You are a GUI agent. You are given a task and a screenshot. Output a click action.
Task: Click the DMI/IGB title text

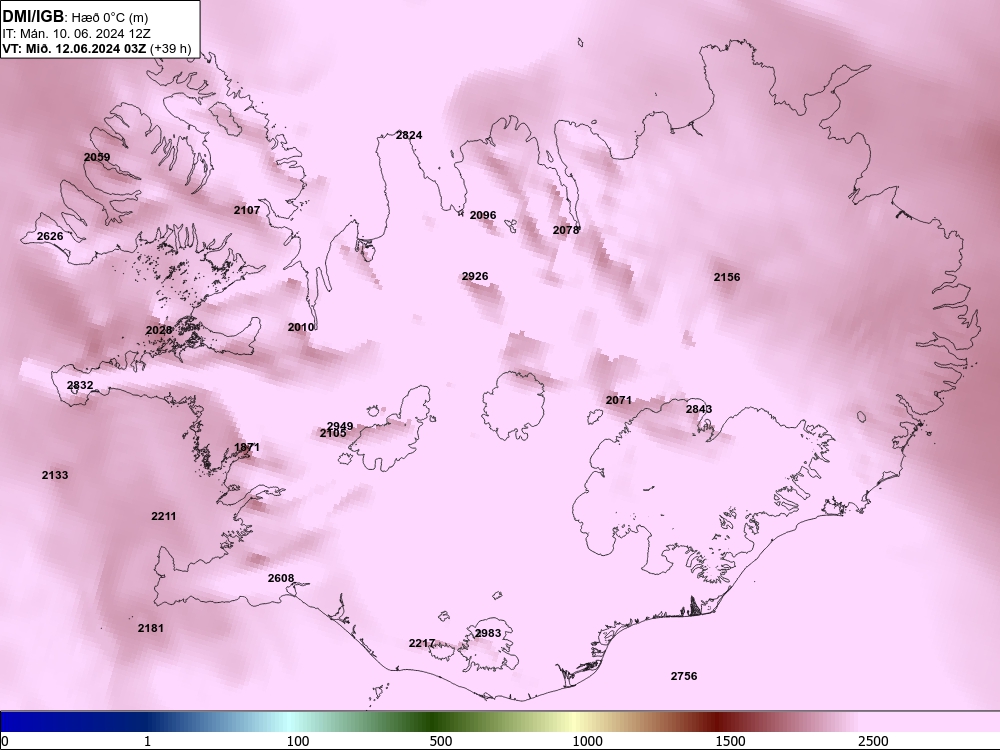pyautogui.click(x=33, y=18)
